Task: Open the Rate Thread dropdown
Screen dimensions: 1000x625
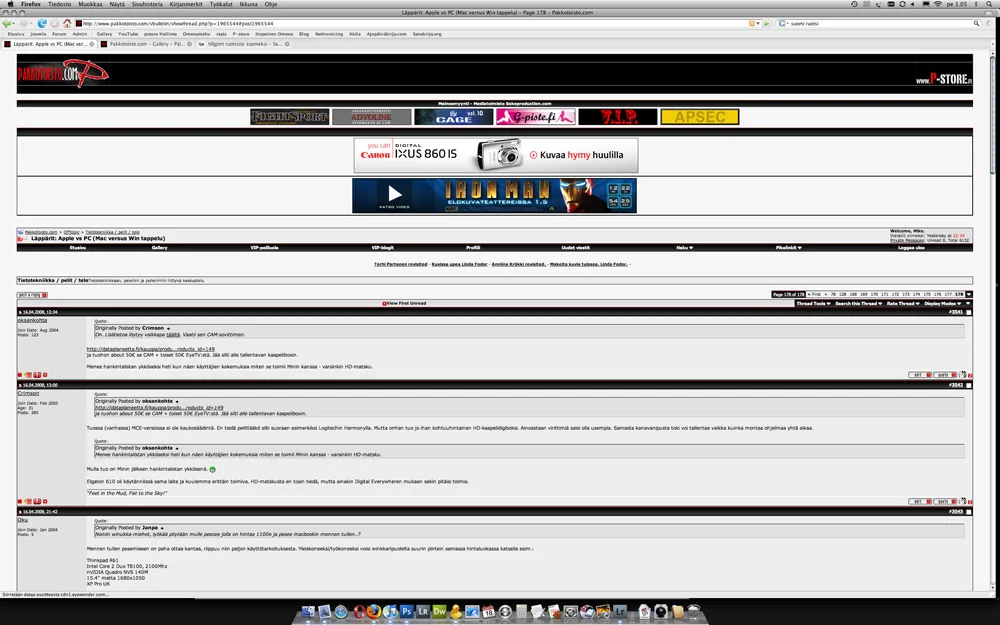Action: (902, 303)
